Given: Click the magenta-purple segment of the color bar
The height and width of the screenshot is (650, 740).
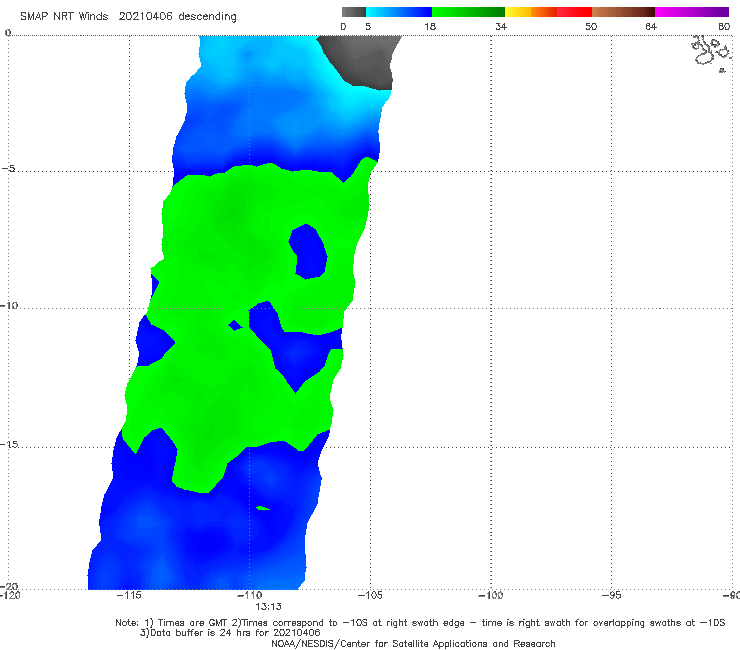Looking at the screenshot, I should (x=692, y=12).
